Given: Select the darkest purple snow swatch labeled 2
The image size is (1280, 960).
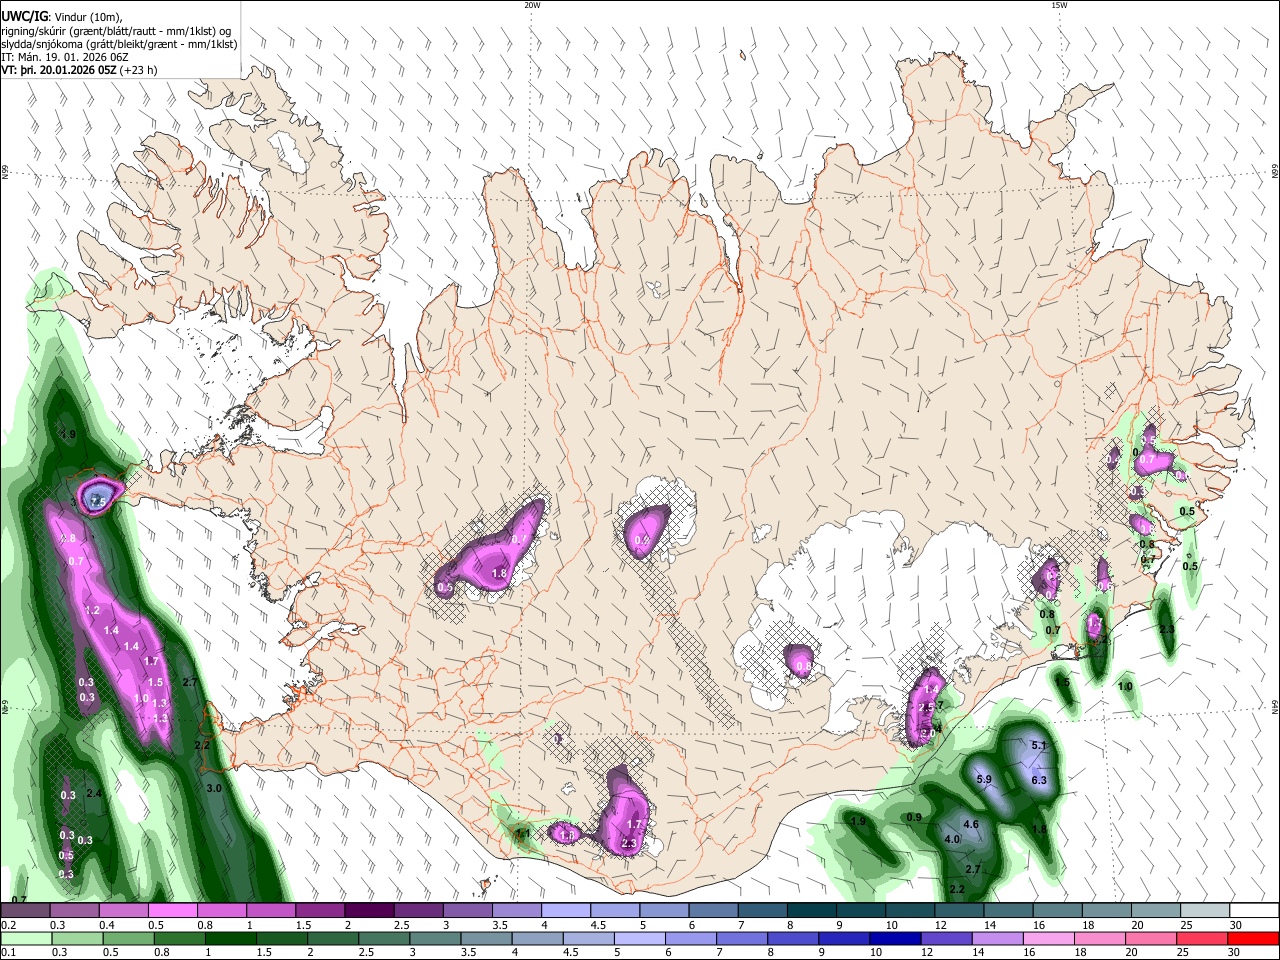Looking at the screenshot, I should (368, 910).
